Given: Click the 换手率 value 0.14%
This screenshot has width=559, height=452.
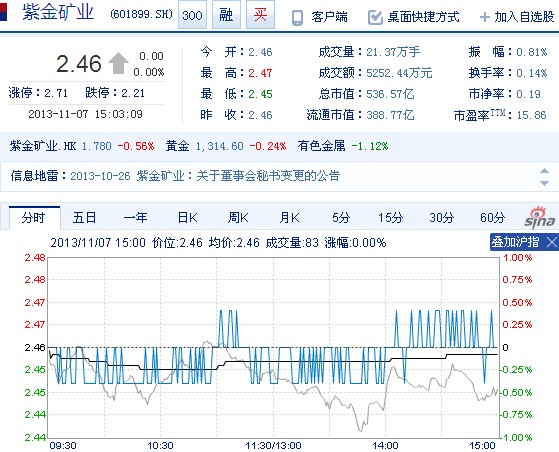Looking at the screenshot, I should 532,73.
